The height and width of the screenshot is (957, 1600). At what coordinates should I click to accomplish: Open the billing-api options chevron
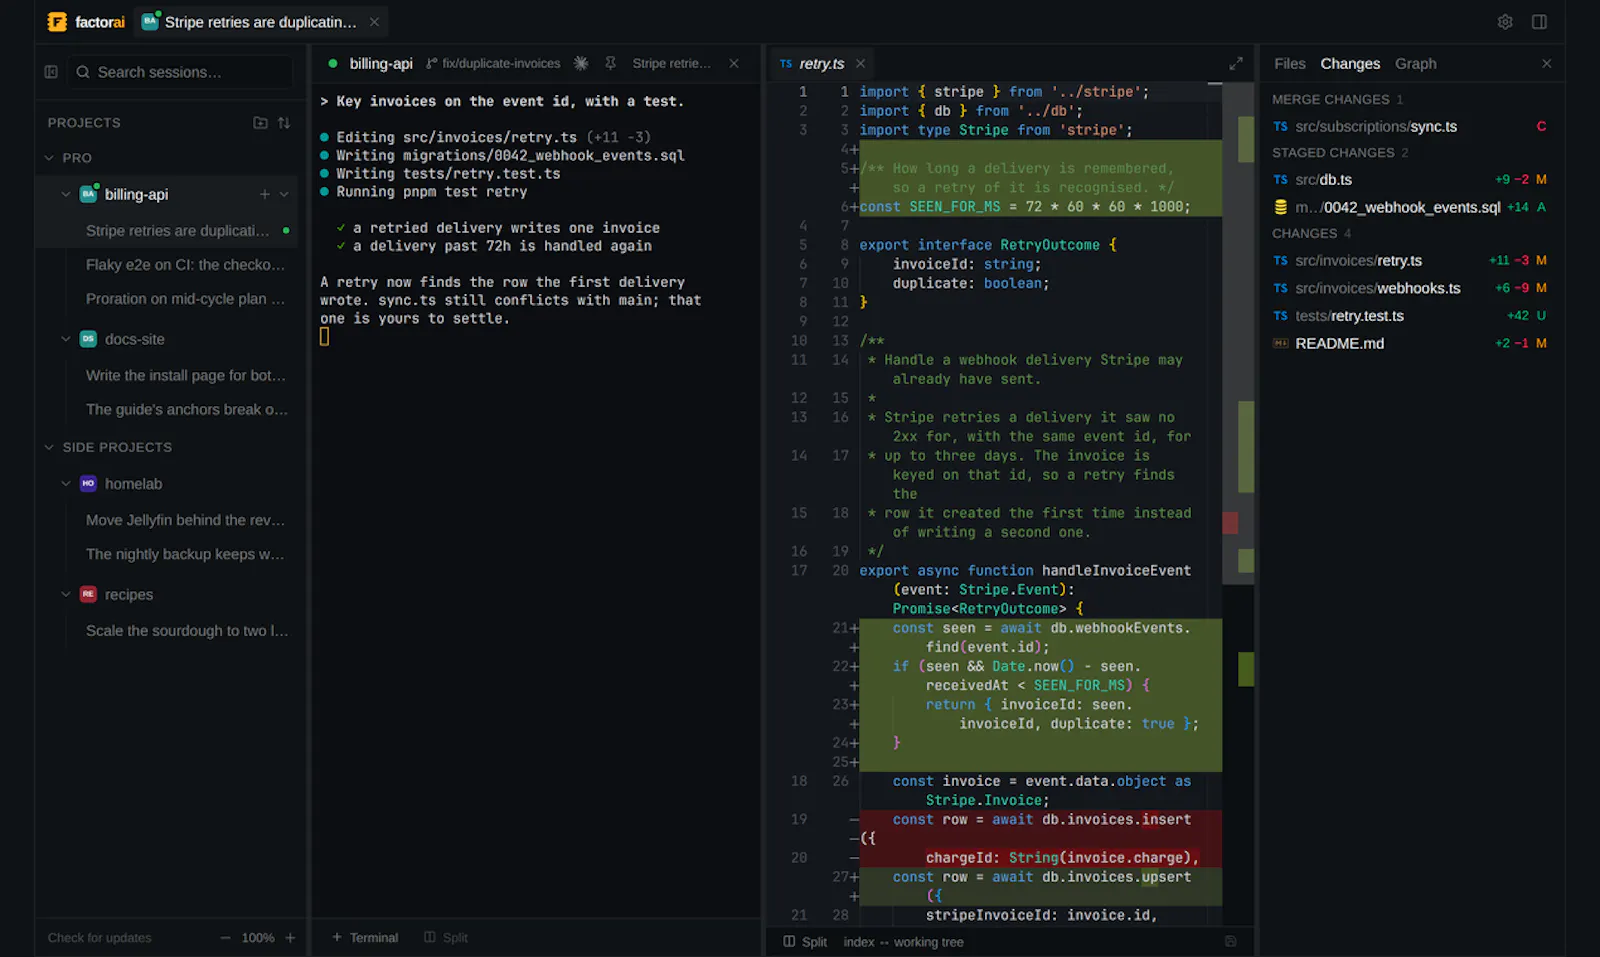284,194
